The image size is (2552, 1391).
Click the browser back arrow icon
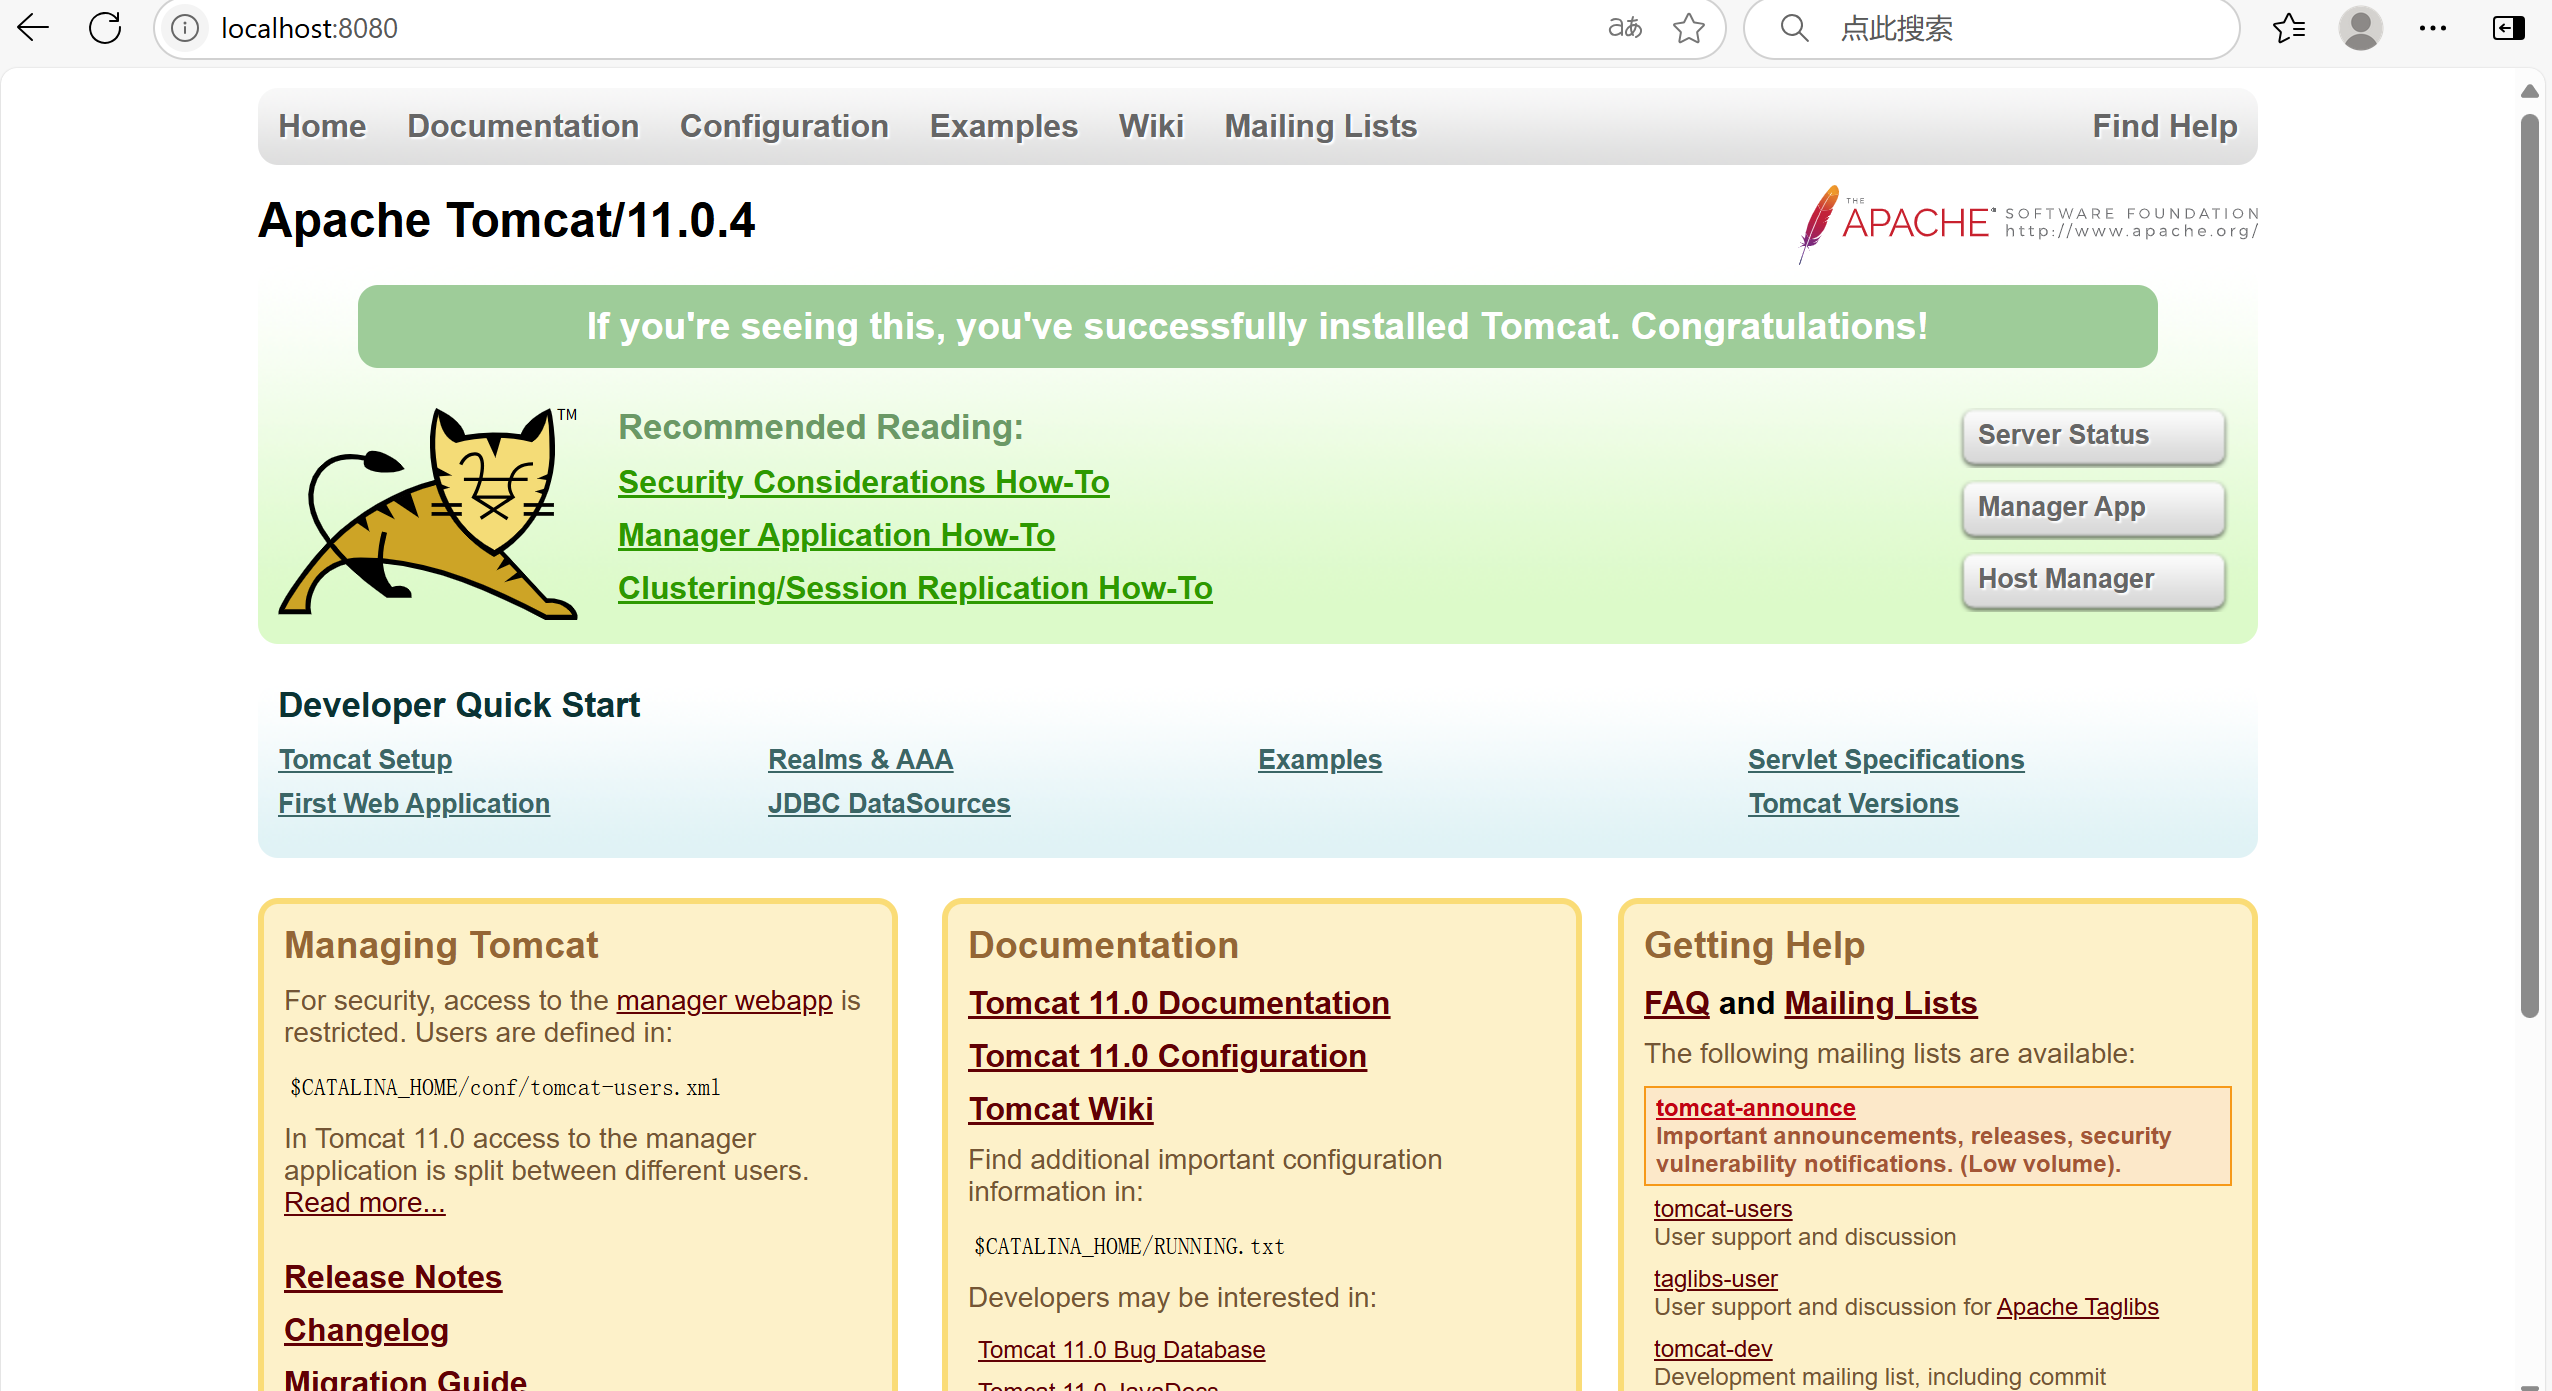coord(33,28)
